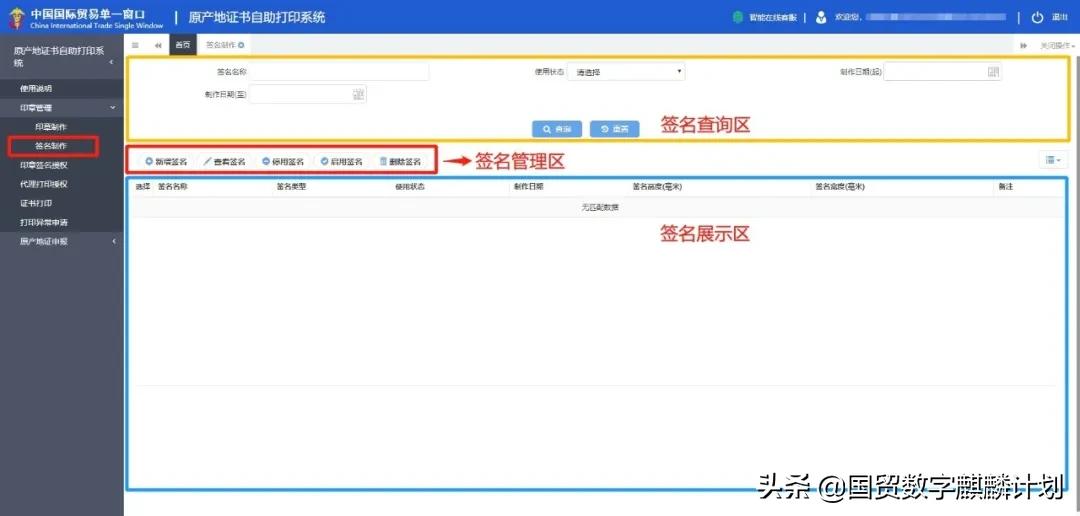The image size is (1080, 516).
Task: Move tabs right with the double-right arrow
Action: coord(1024,45)
